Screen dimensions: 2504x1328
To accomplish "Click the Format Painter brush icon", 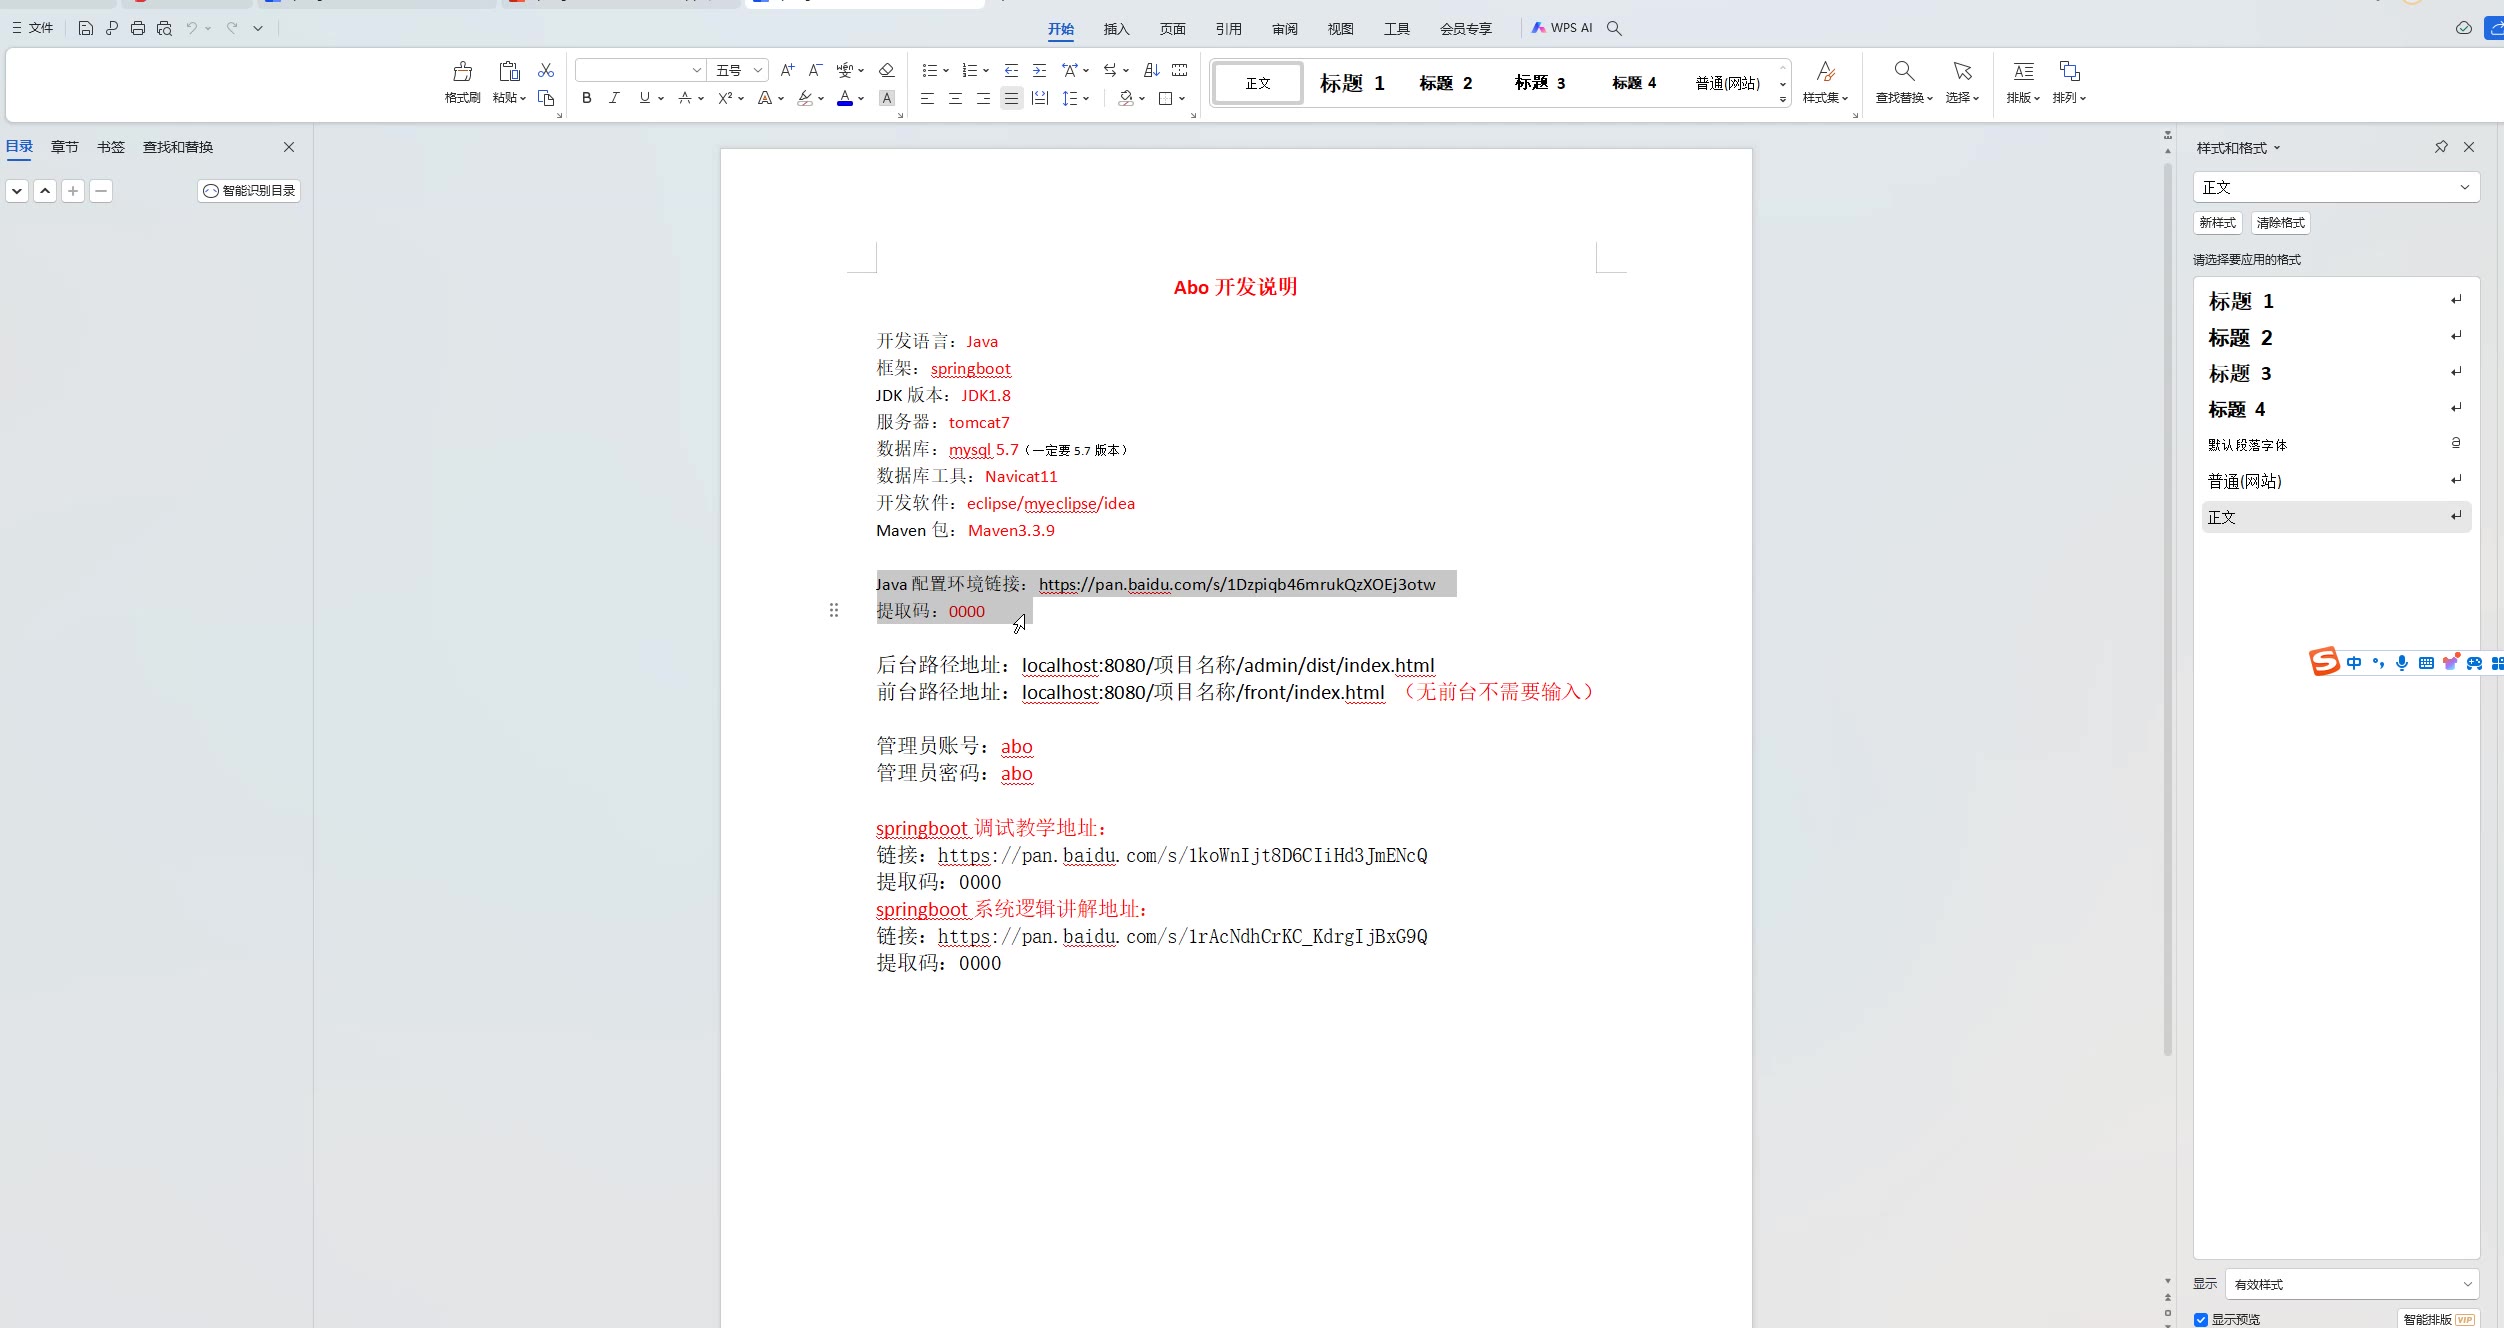I will 462,72.
